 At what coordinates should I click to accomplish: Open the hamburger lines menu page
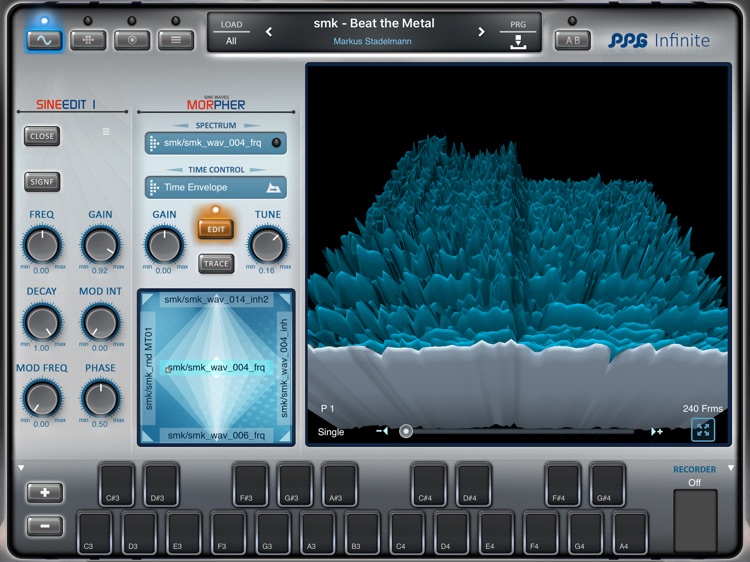pyautogui.click(x=176, y=40)
